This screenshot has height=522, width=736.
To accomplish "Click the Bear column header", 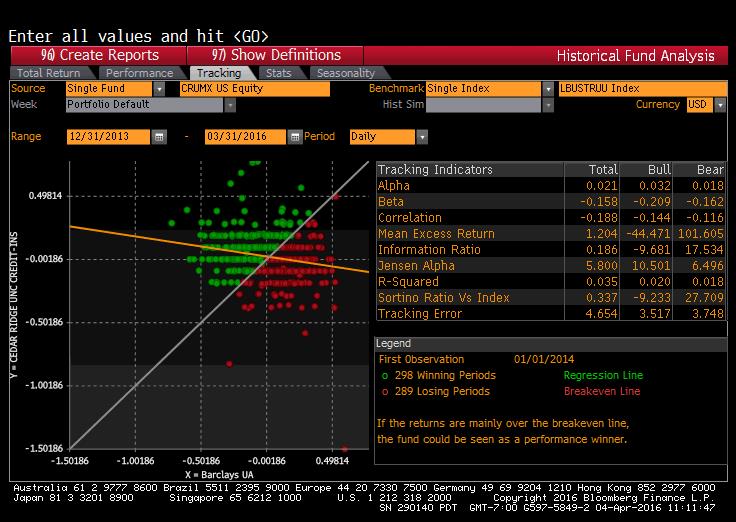I will [710, 169].
